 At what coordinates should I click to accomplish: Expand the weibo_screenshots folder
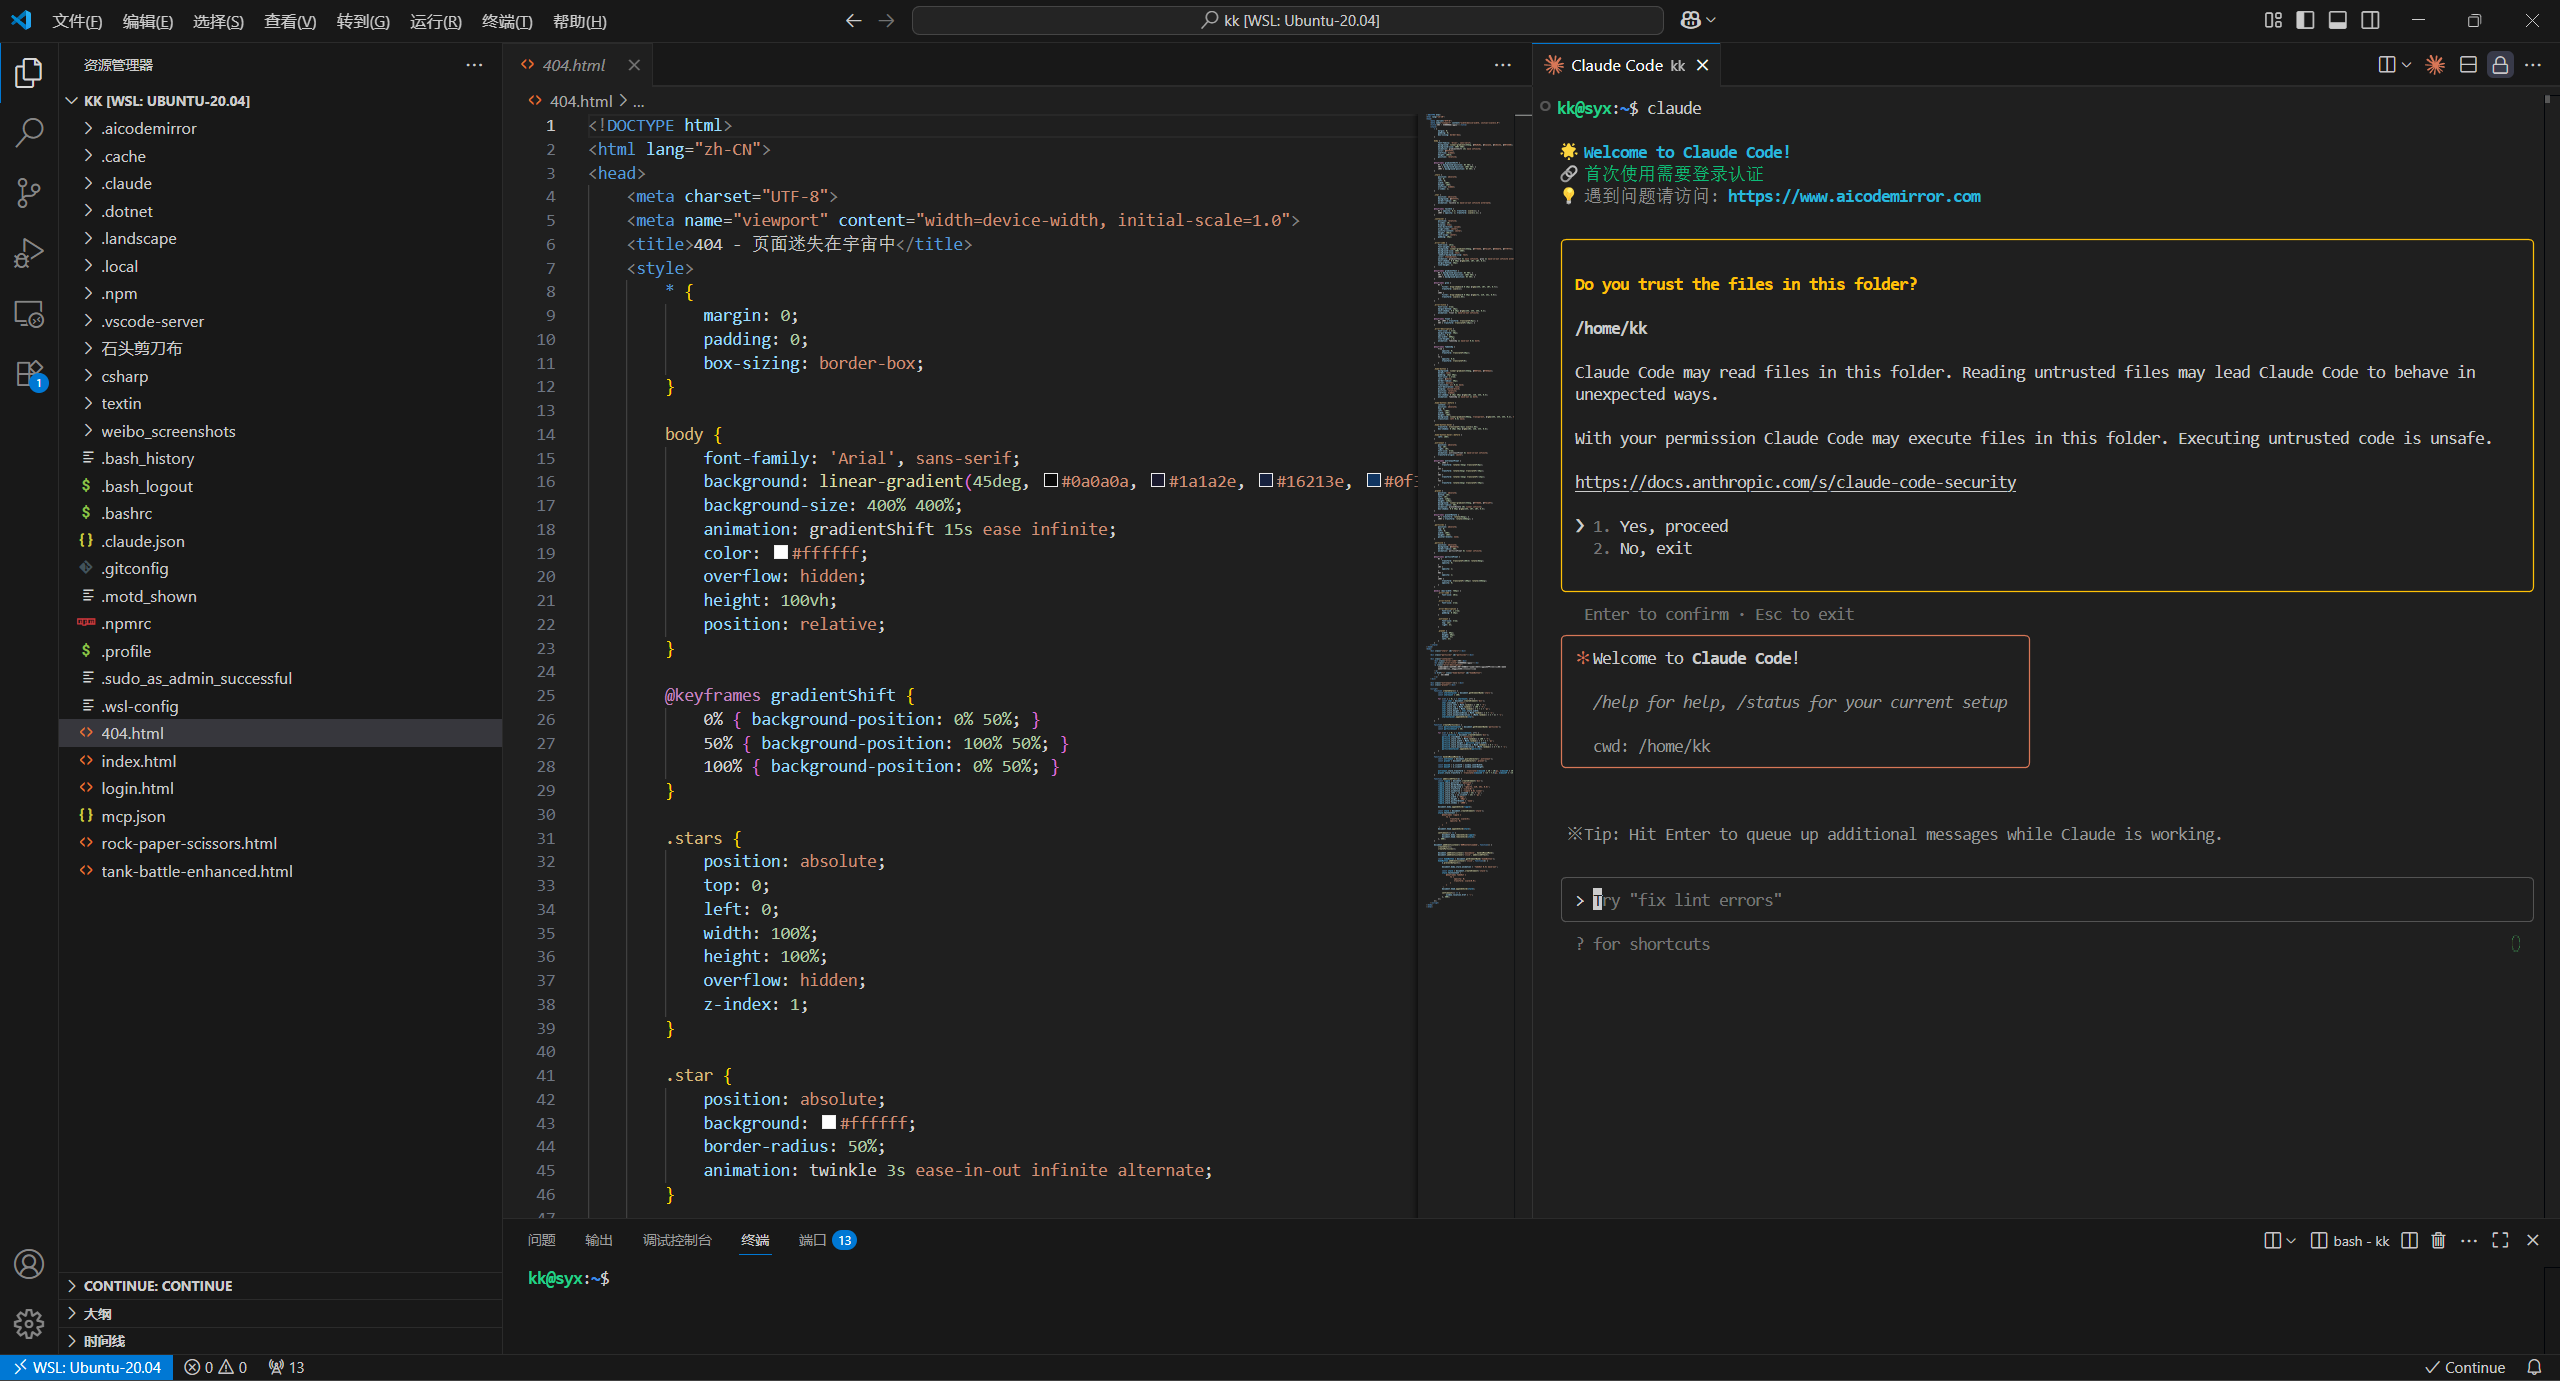tap(280, 431)
